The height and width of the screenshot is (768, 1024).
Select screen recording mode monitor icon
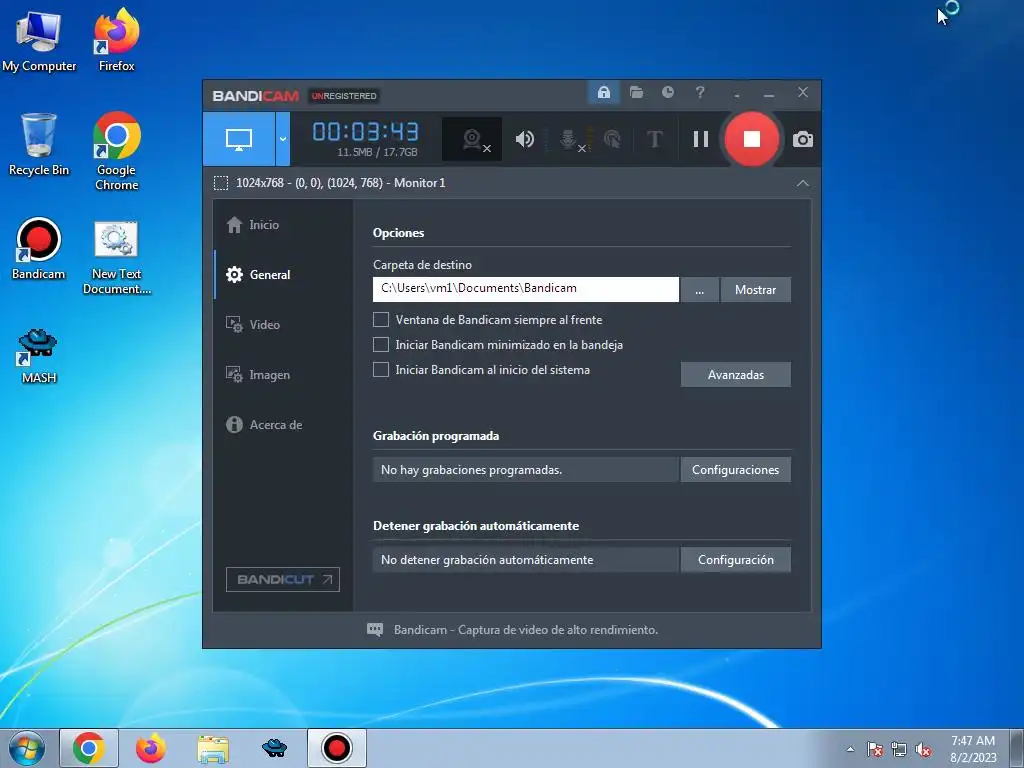[238, 138]
